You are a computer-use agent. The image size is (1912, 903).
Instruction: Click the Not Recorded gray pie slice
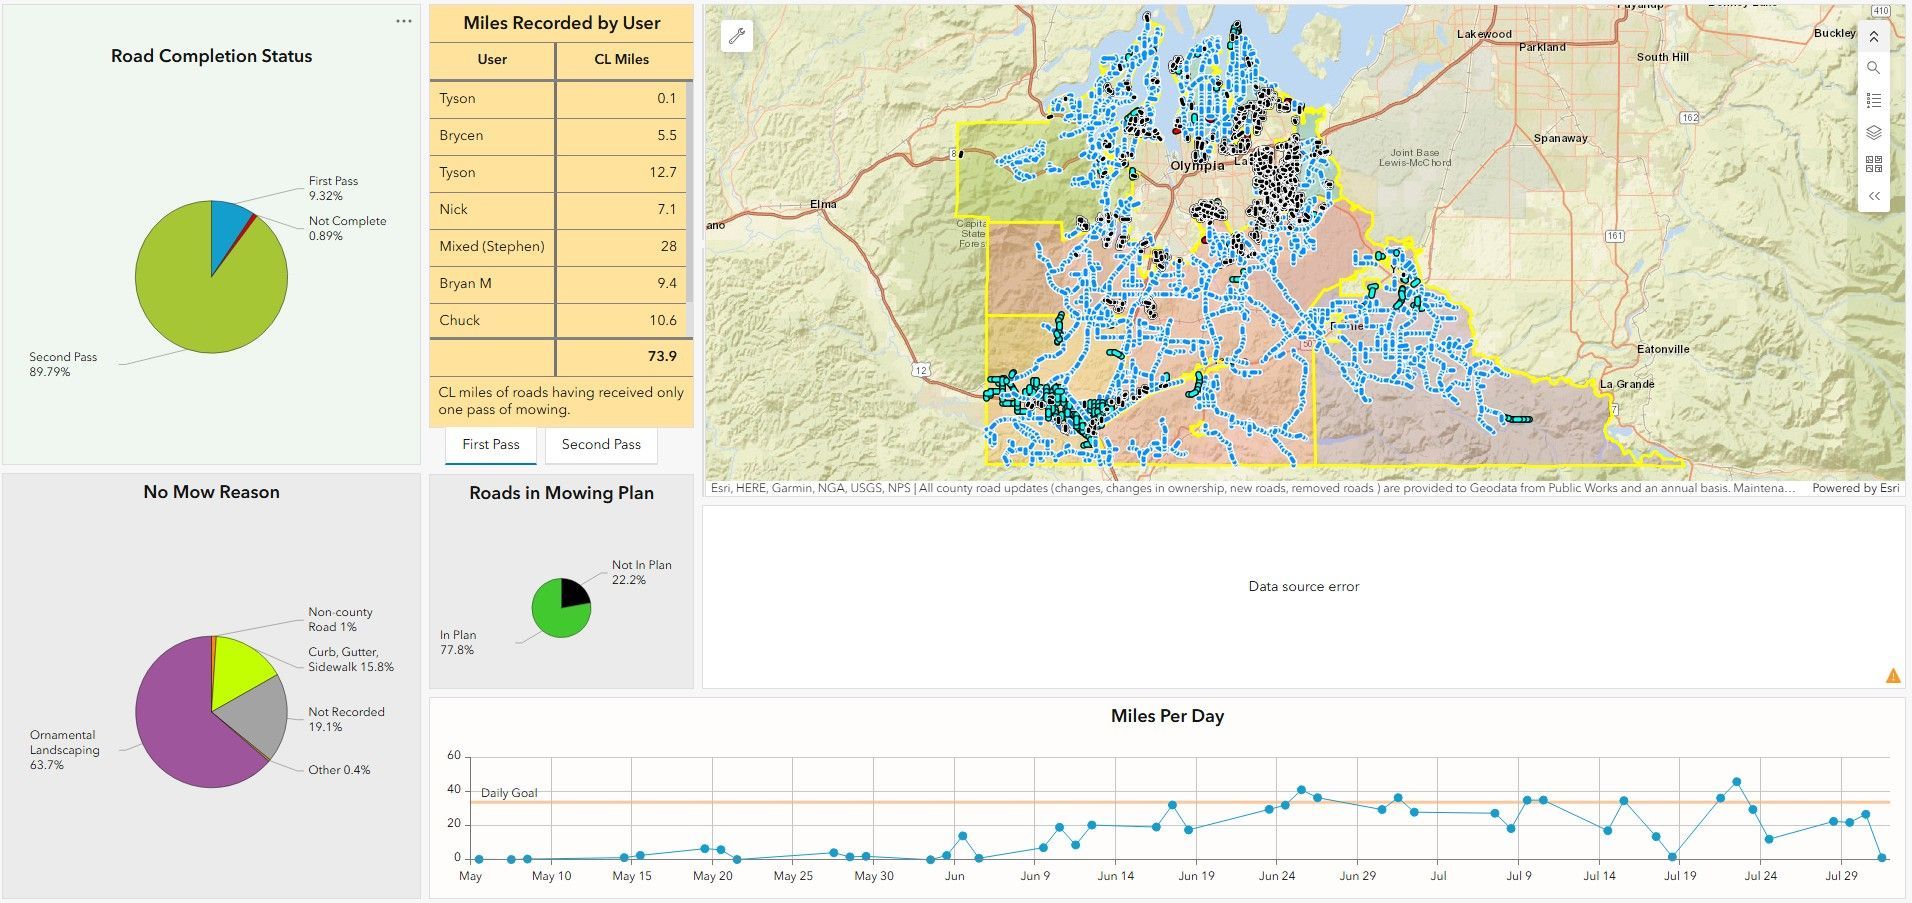[255, 718]
